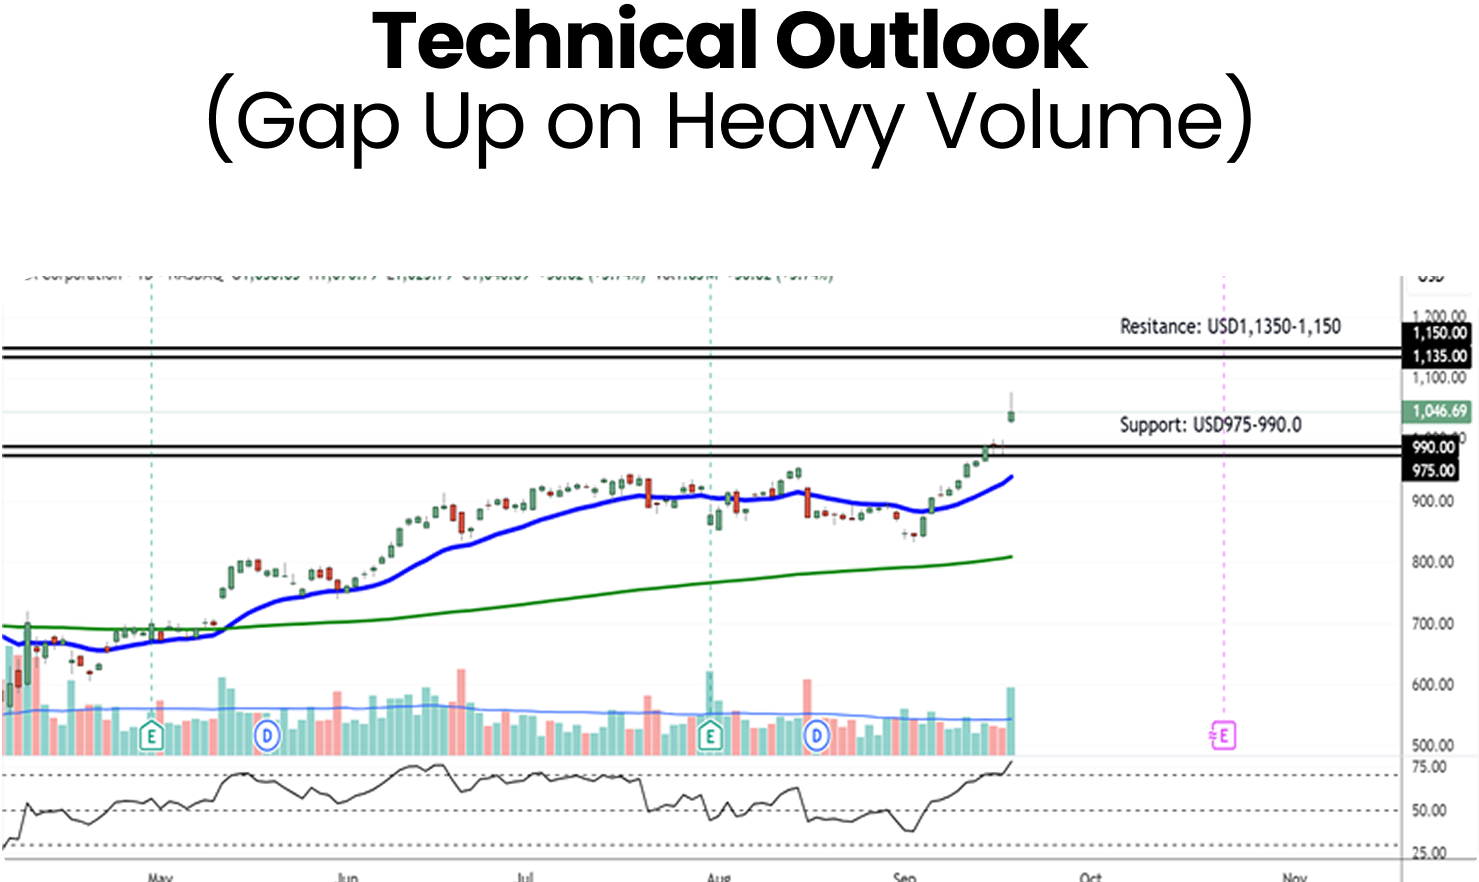Select the 1,135.00 price label

pos(1439,356)
